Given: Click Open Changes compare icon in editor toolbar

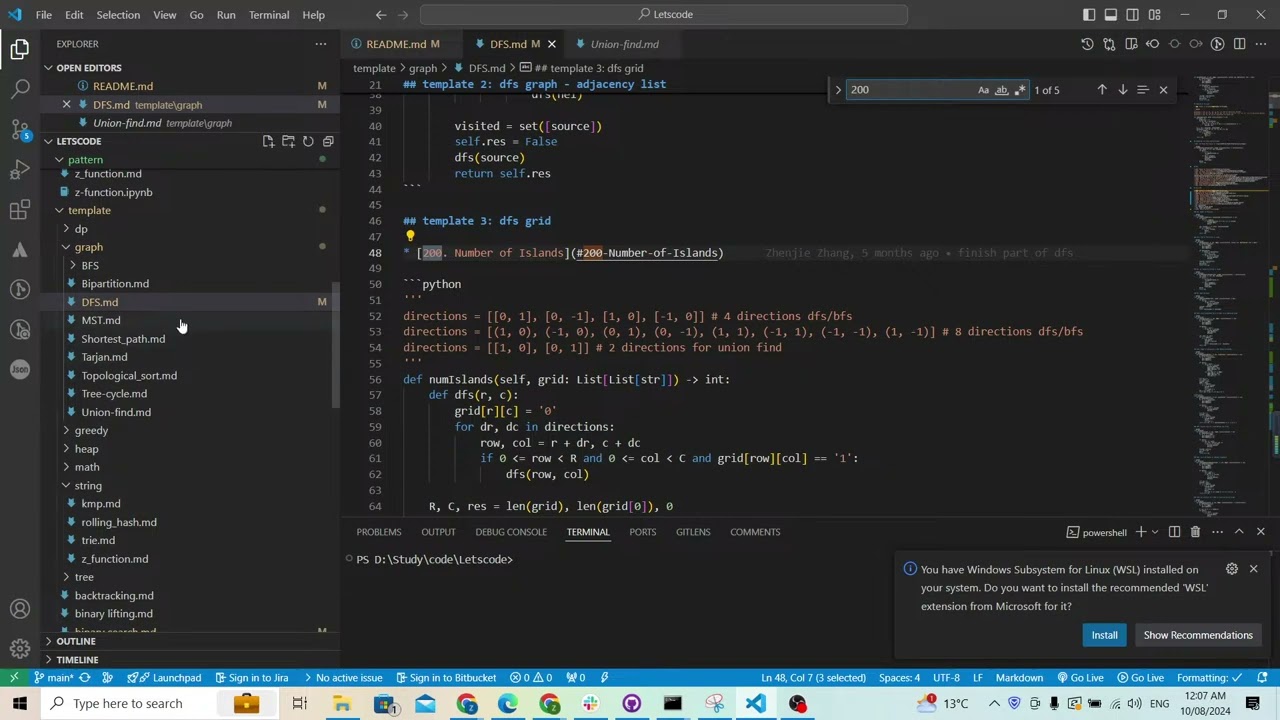Looking at the screenshot, I should coord(1109,44).
